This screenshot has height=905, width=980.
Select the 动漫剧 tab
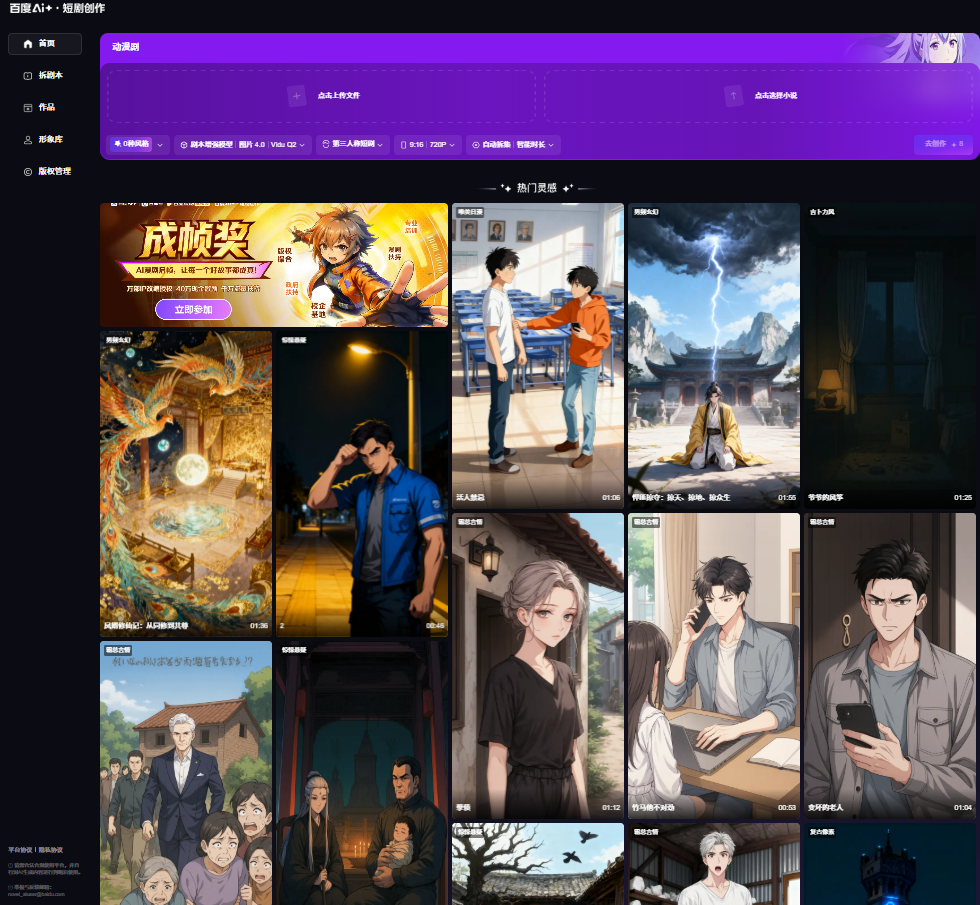click(126, 46)
